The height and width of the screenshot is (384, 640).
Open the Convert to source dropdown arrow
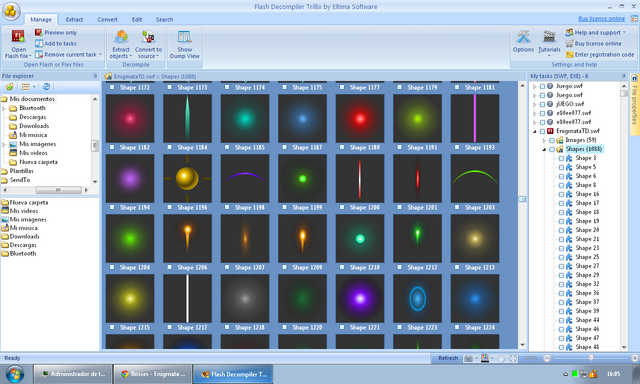[158, 56]
